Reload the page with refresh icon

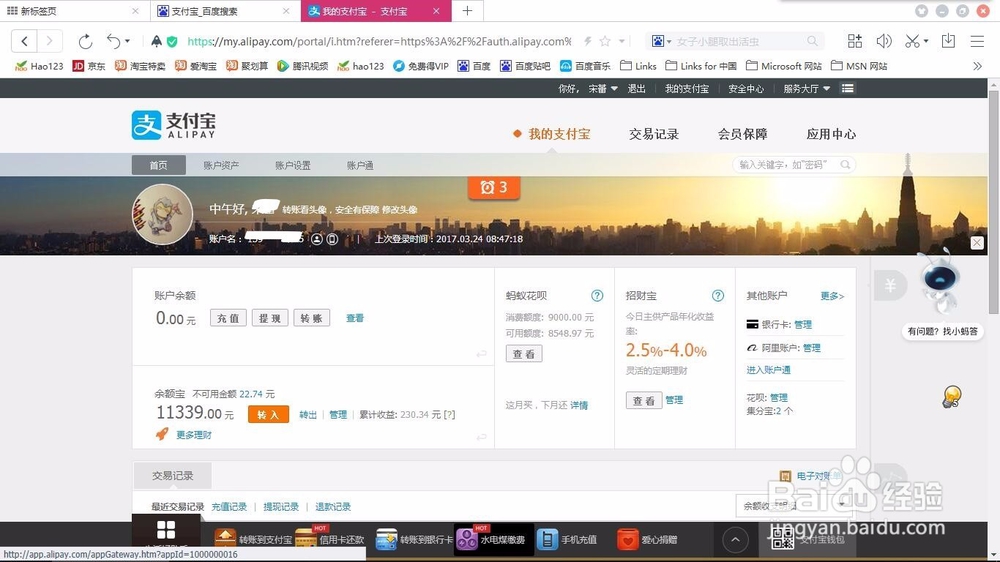(x=85, y=41)
